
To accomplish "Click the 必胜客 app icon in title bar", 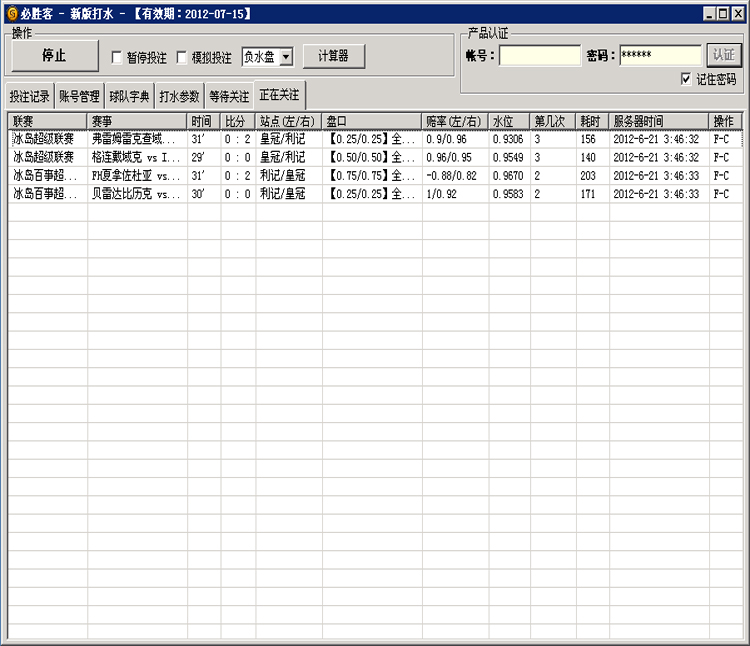I will pos(10,13).
